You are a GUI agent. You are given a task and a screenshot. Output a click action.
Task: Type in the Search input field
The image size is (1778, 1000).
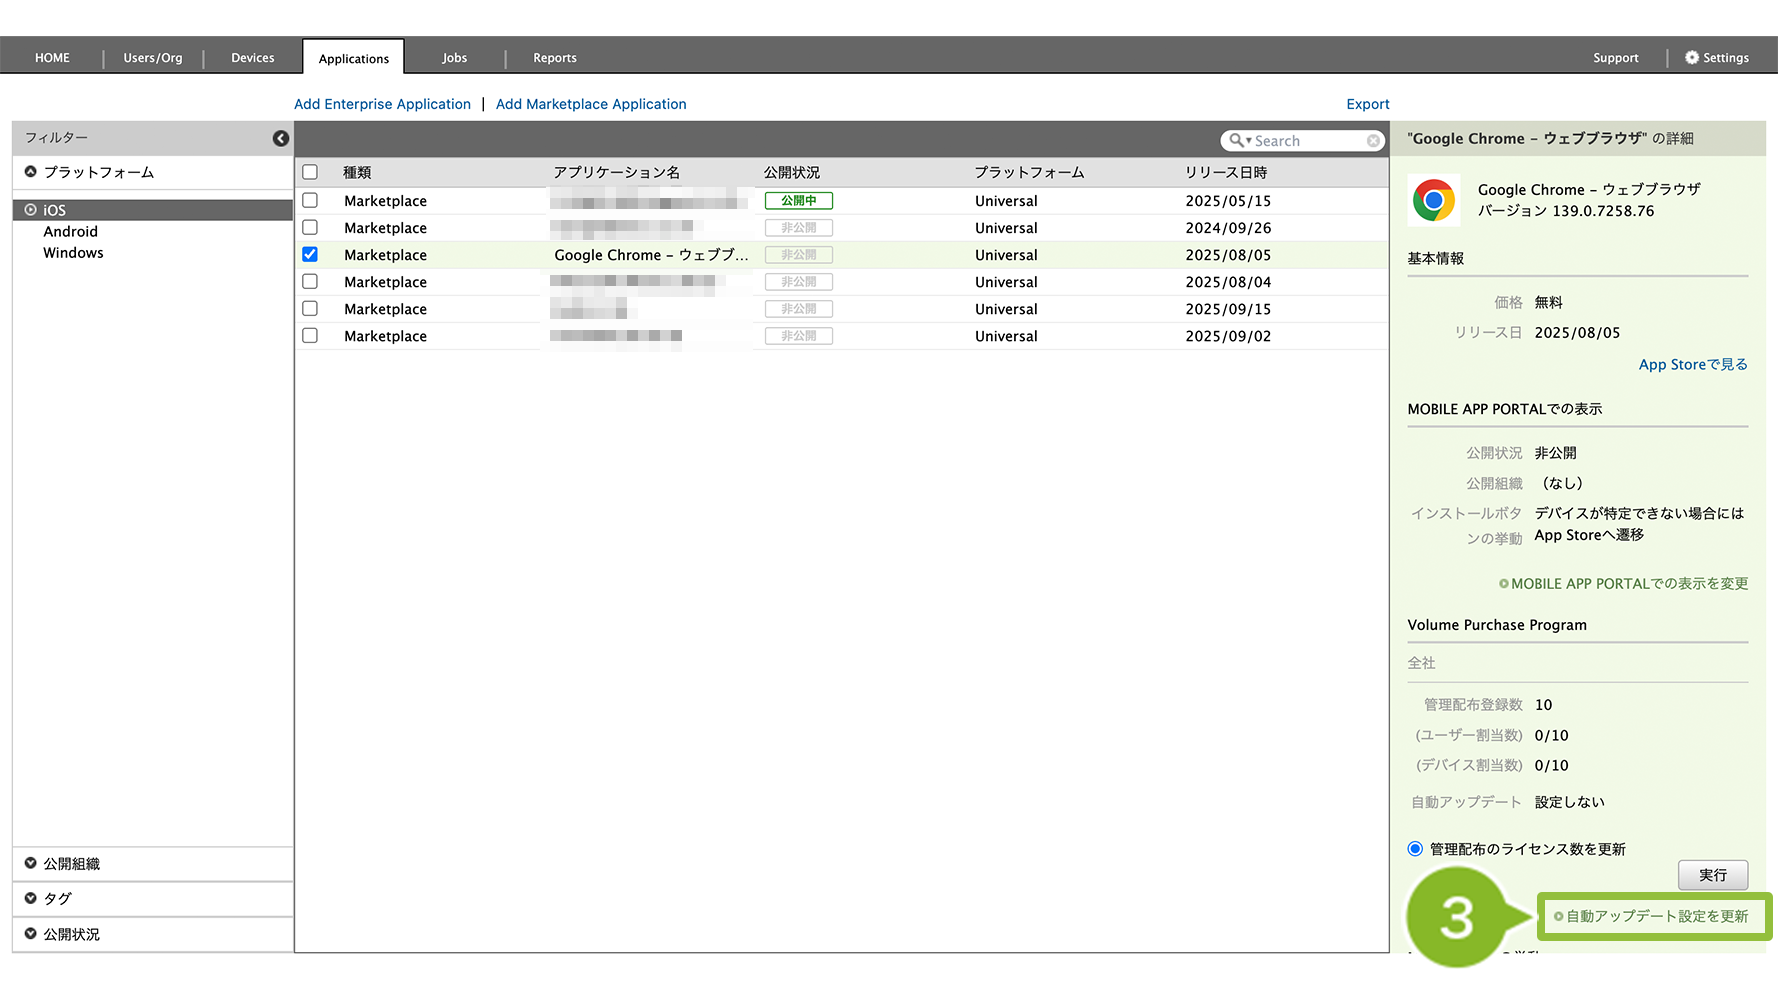click(x=1307, y=141)
